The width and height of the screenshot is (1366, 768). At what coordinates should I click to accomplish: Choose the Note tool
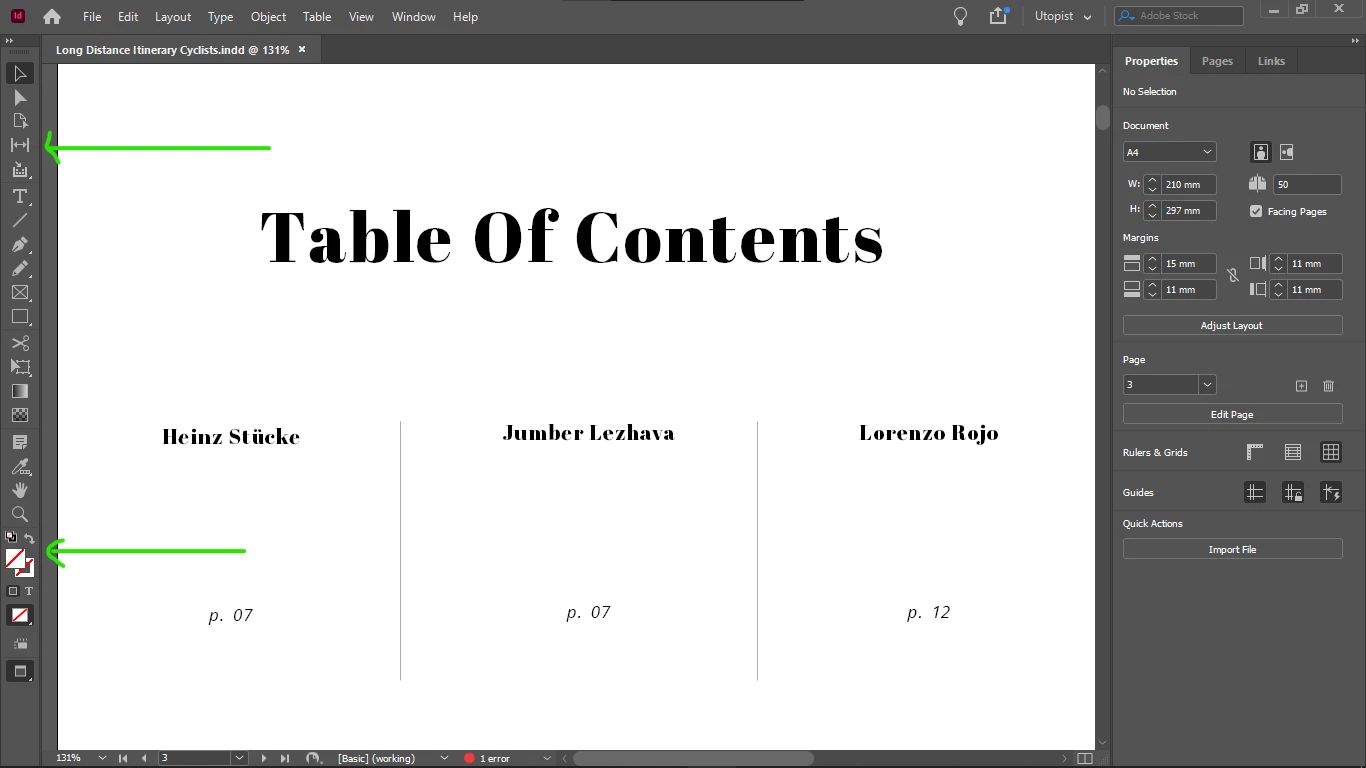click(x=20, y=441)
